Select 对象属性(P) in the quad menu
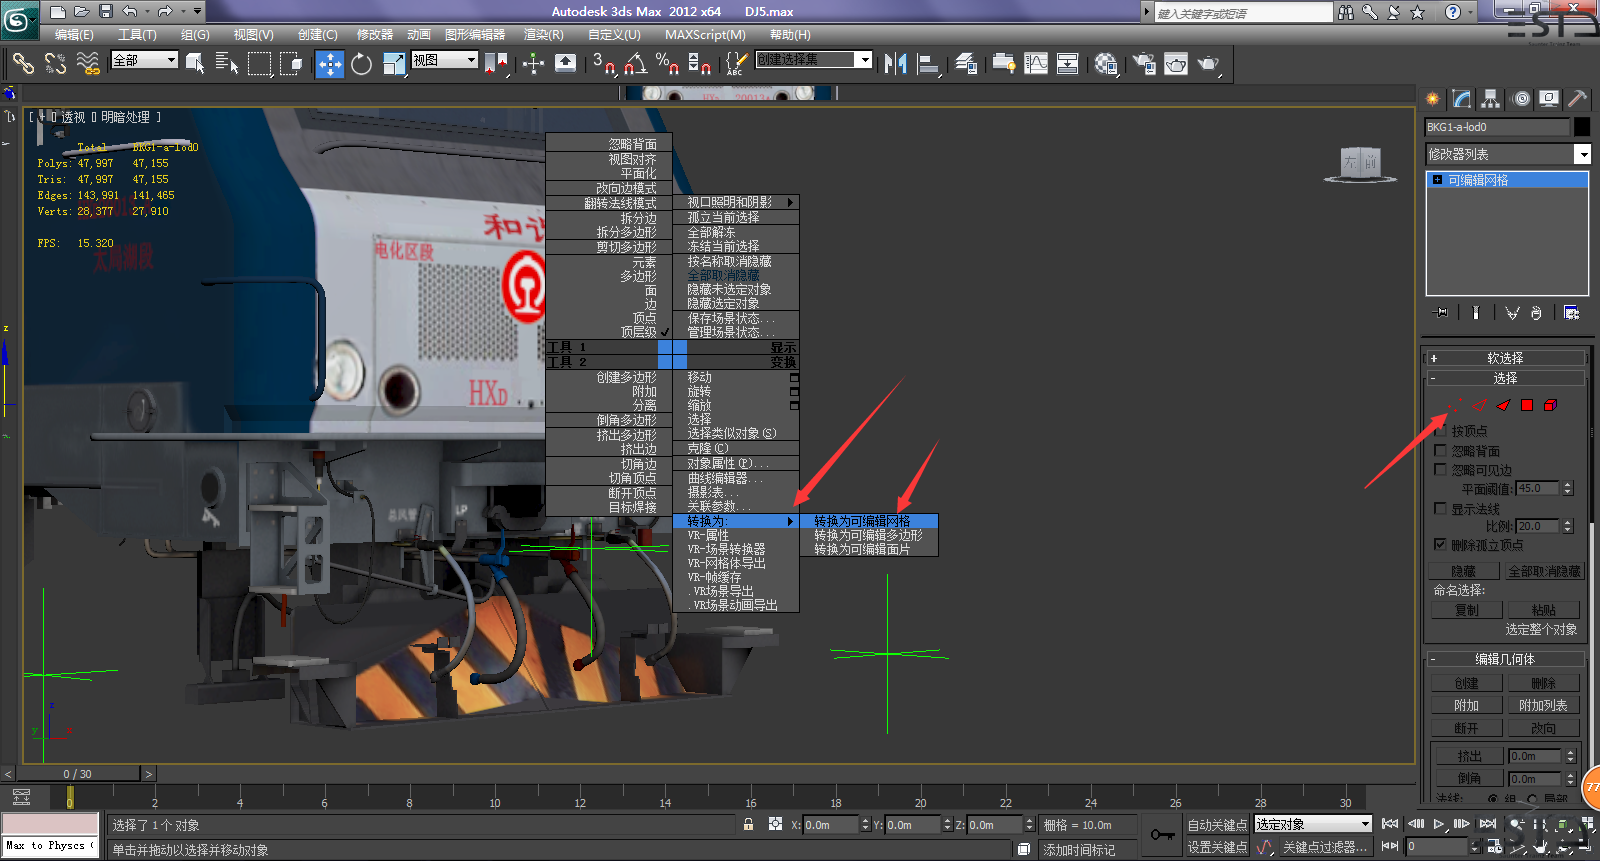The image size is (1600, 861). pyautogui.click(x=736, y=463)
